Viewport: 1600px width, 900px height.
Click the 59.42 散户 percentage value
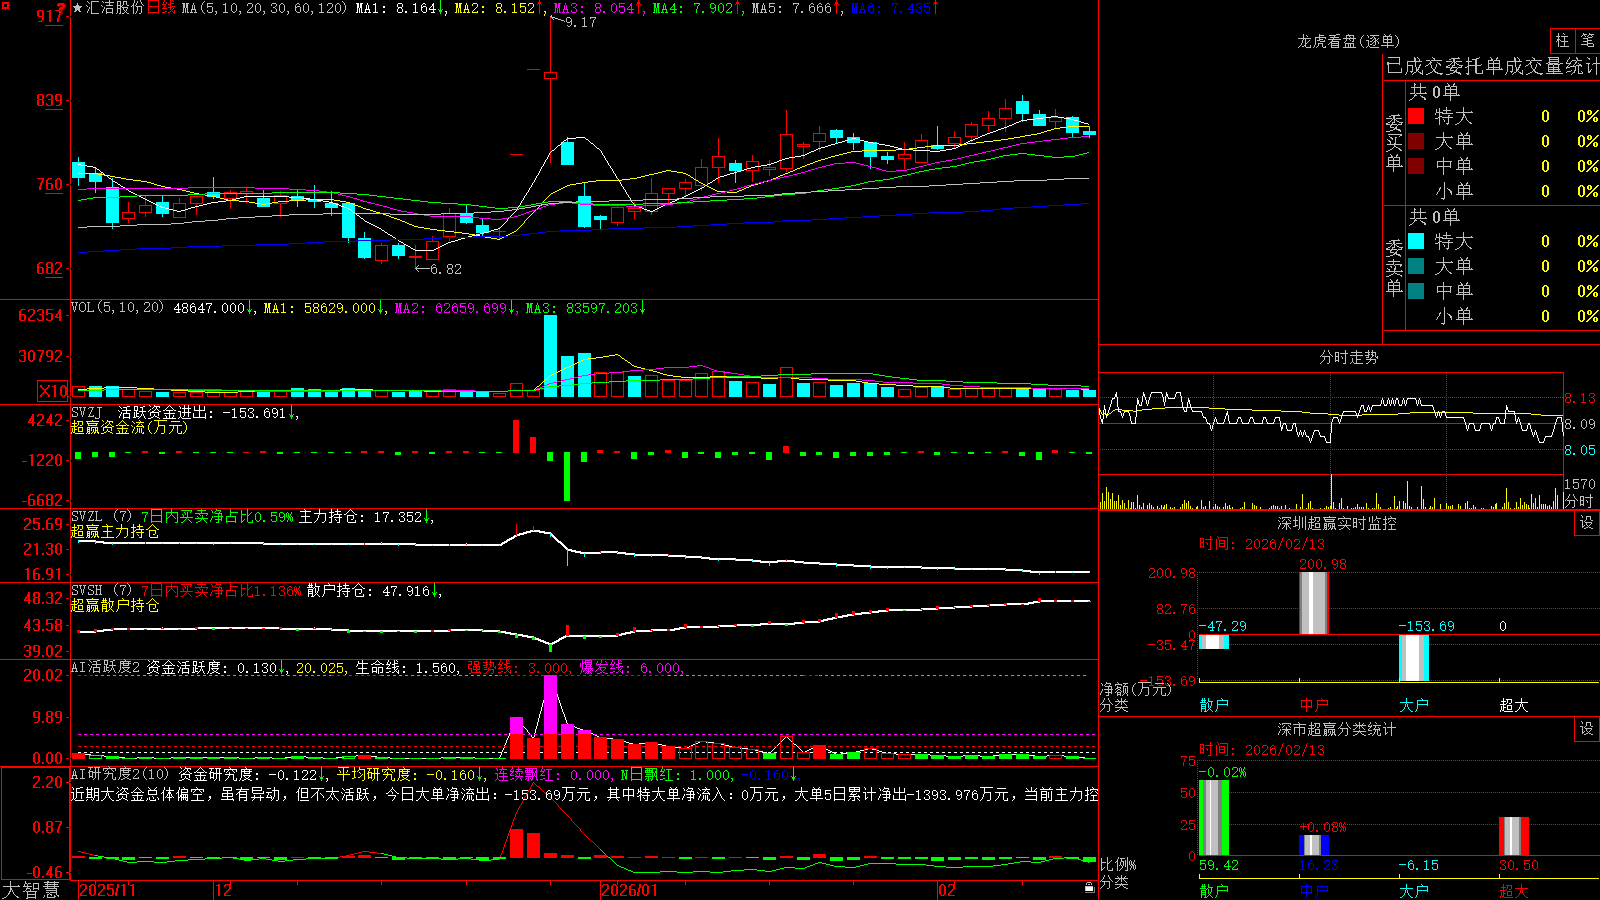click(1218, 865)
